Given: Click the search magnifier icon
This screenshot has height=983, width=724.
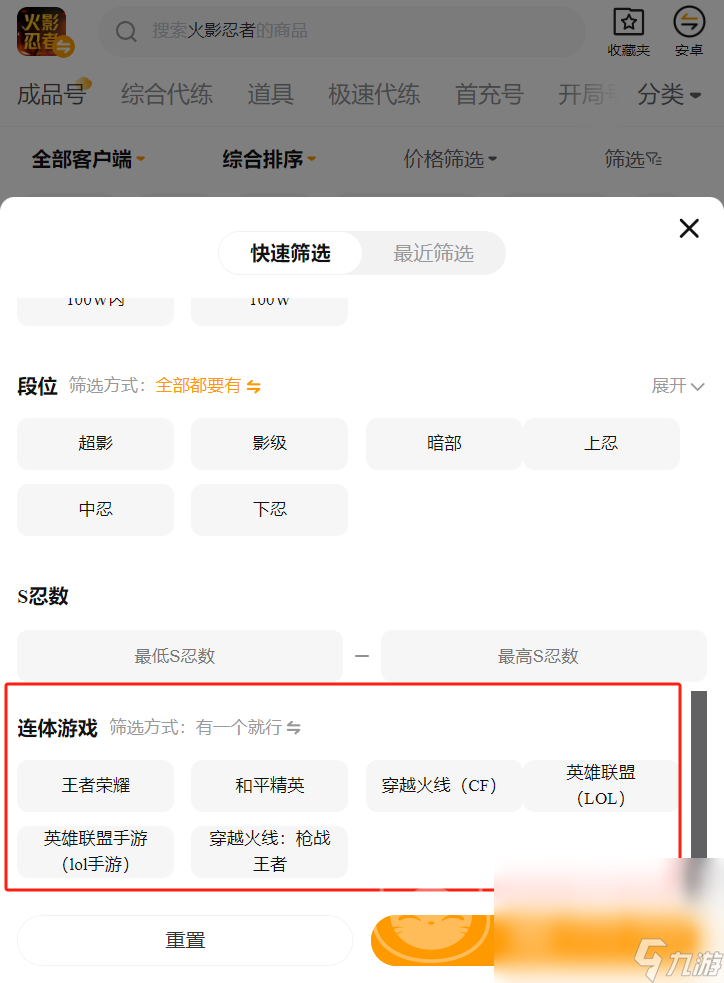Looking at the screenshot, I should click(x=126, y=32).
